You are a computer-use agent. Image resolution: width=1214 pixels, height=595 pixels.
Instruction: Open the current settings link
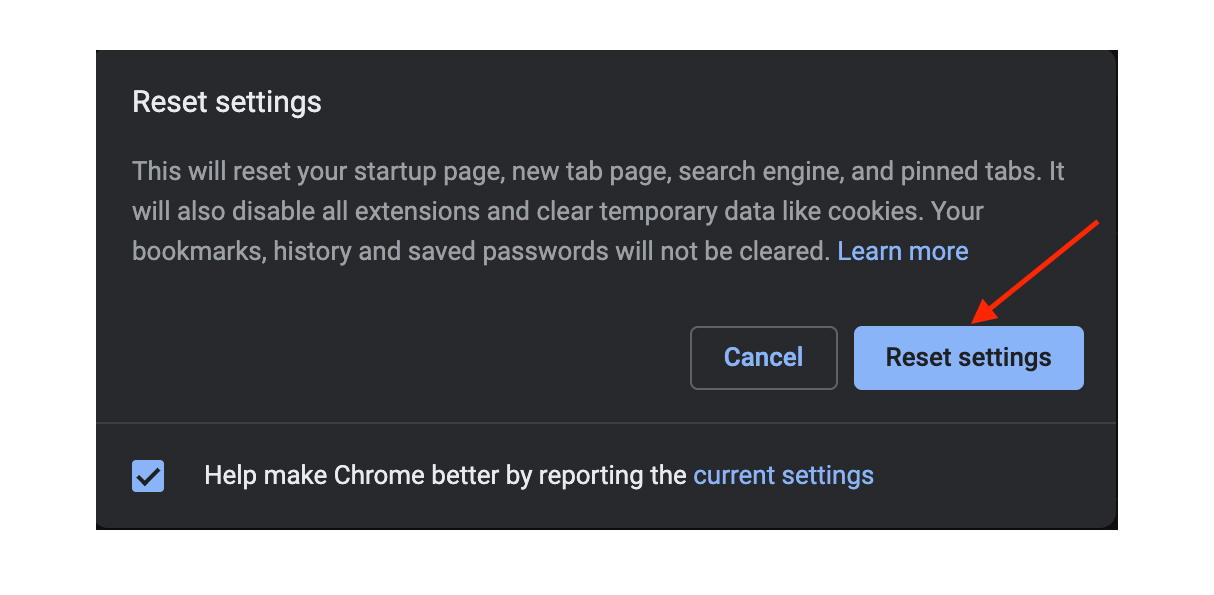[x=783, y=475]
